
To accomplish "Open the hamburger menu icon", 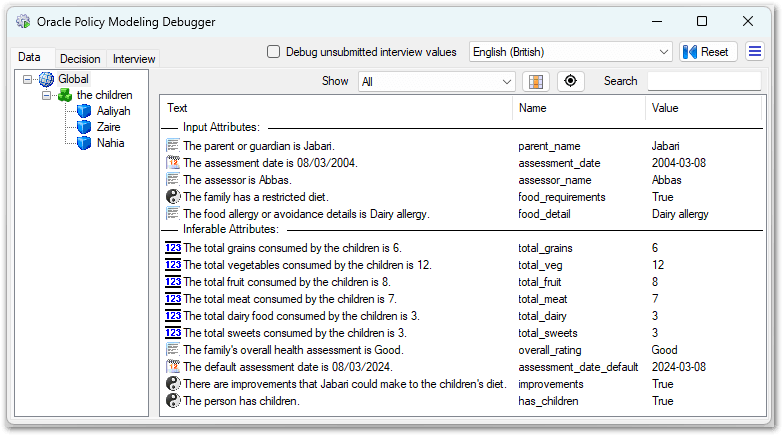I will point(755,51).
